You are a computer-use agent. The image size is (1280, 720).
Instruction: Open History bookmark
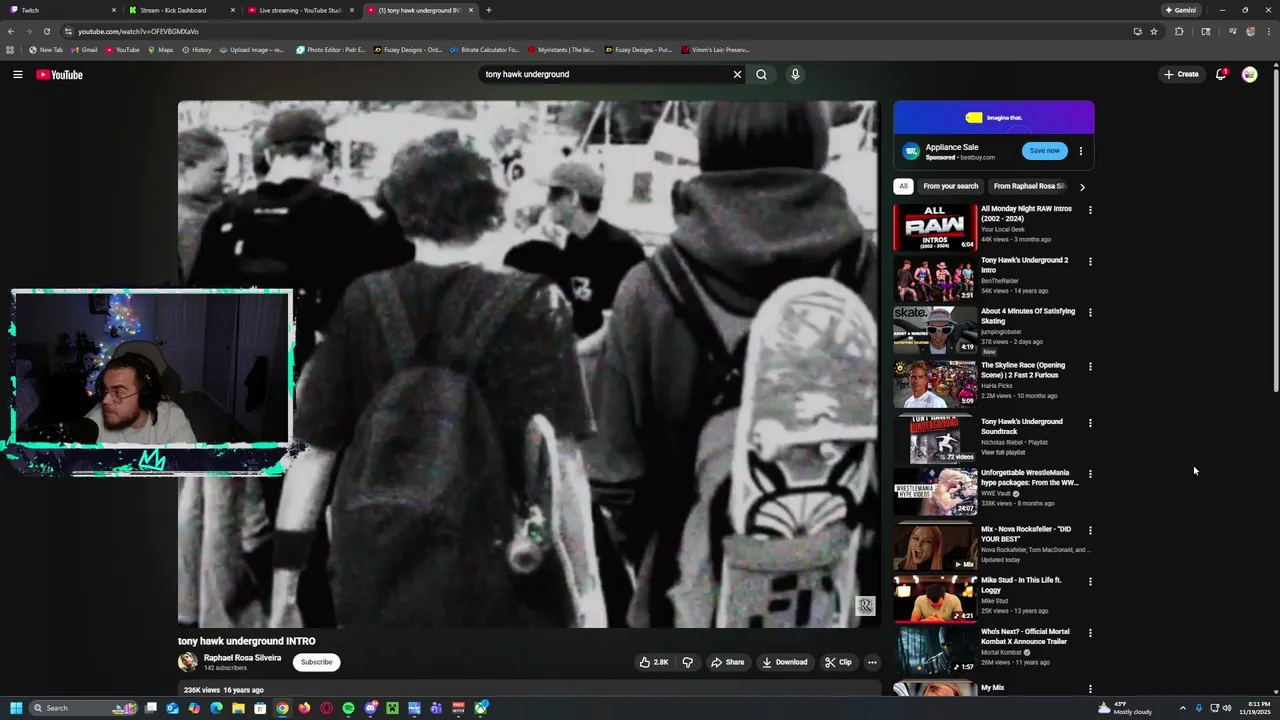coord(197,49)
